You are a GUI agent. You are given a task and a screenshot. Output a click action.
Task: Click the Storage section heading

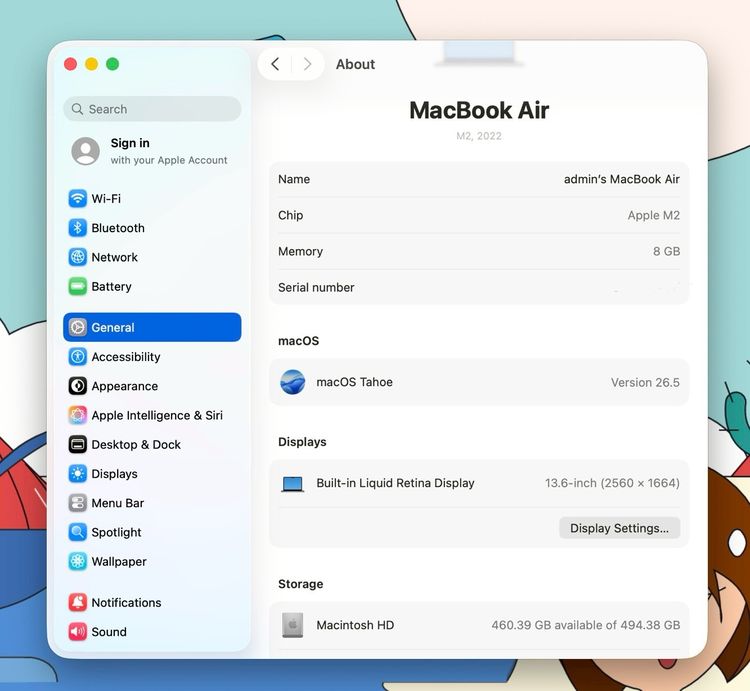(300, 584)
